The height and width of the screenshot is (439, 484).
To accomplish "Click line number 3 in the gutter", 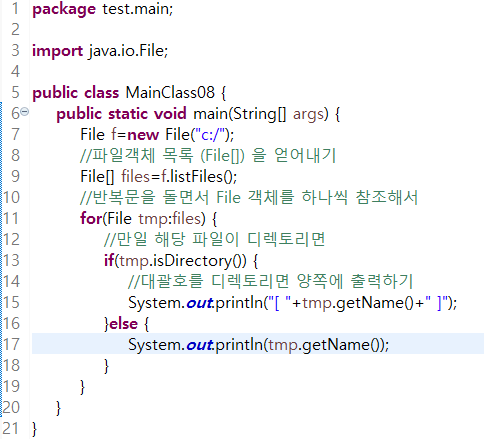I will point(15,51).
